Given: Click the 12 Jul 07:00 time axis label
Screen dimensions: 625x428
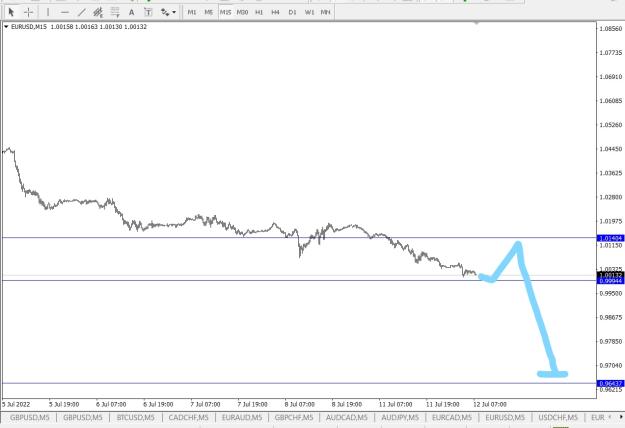Looking at the screenshot, I should (x=490, y=404).
